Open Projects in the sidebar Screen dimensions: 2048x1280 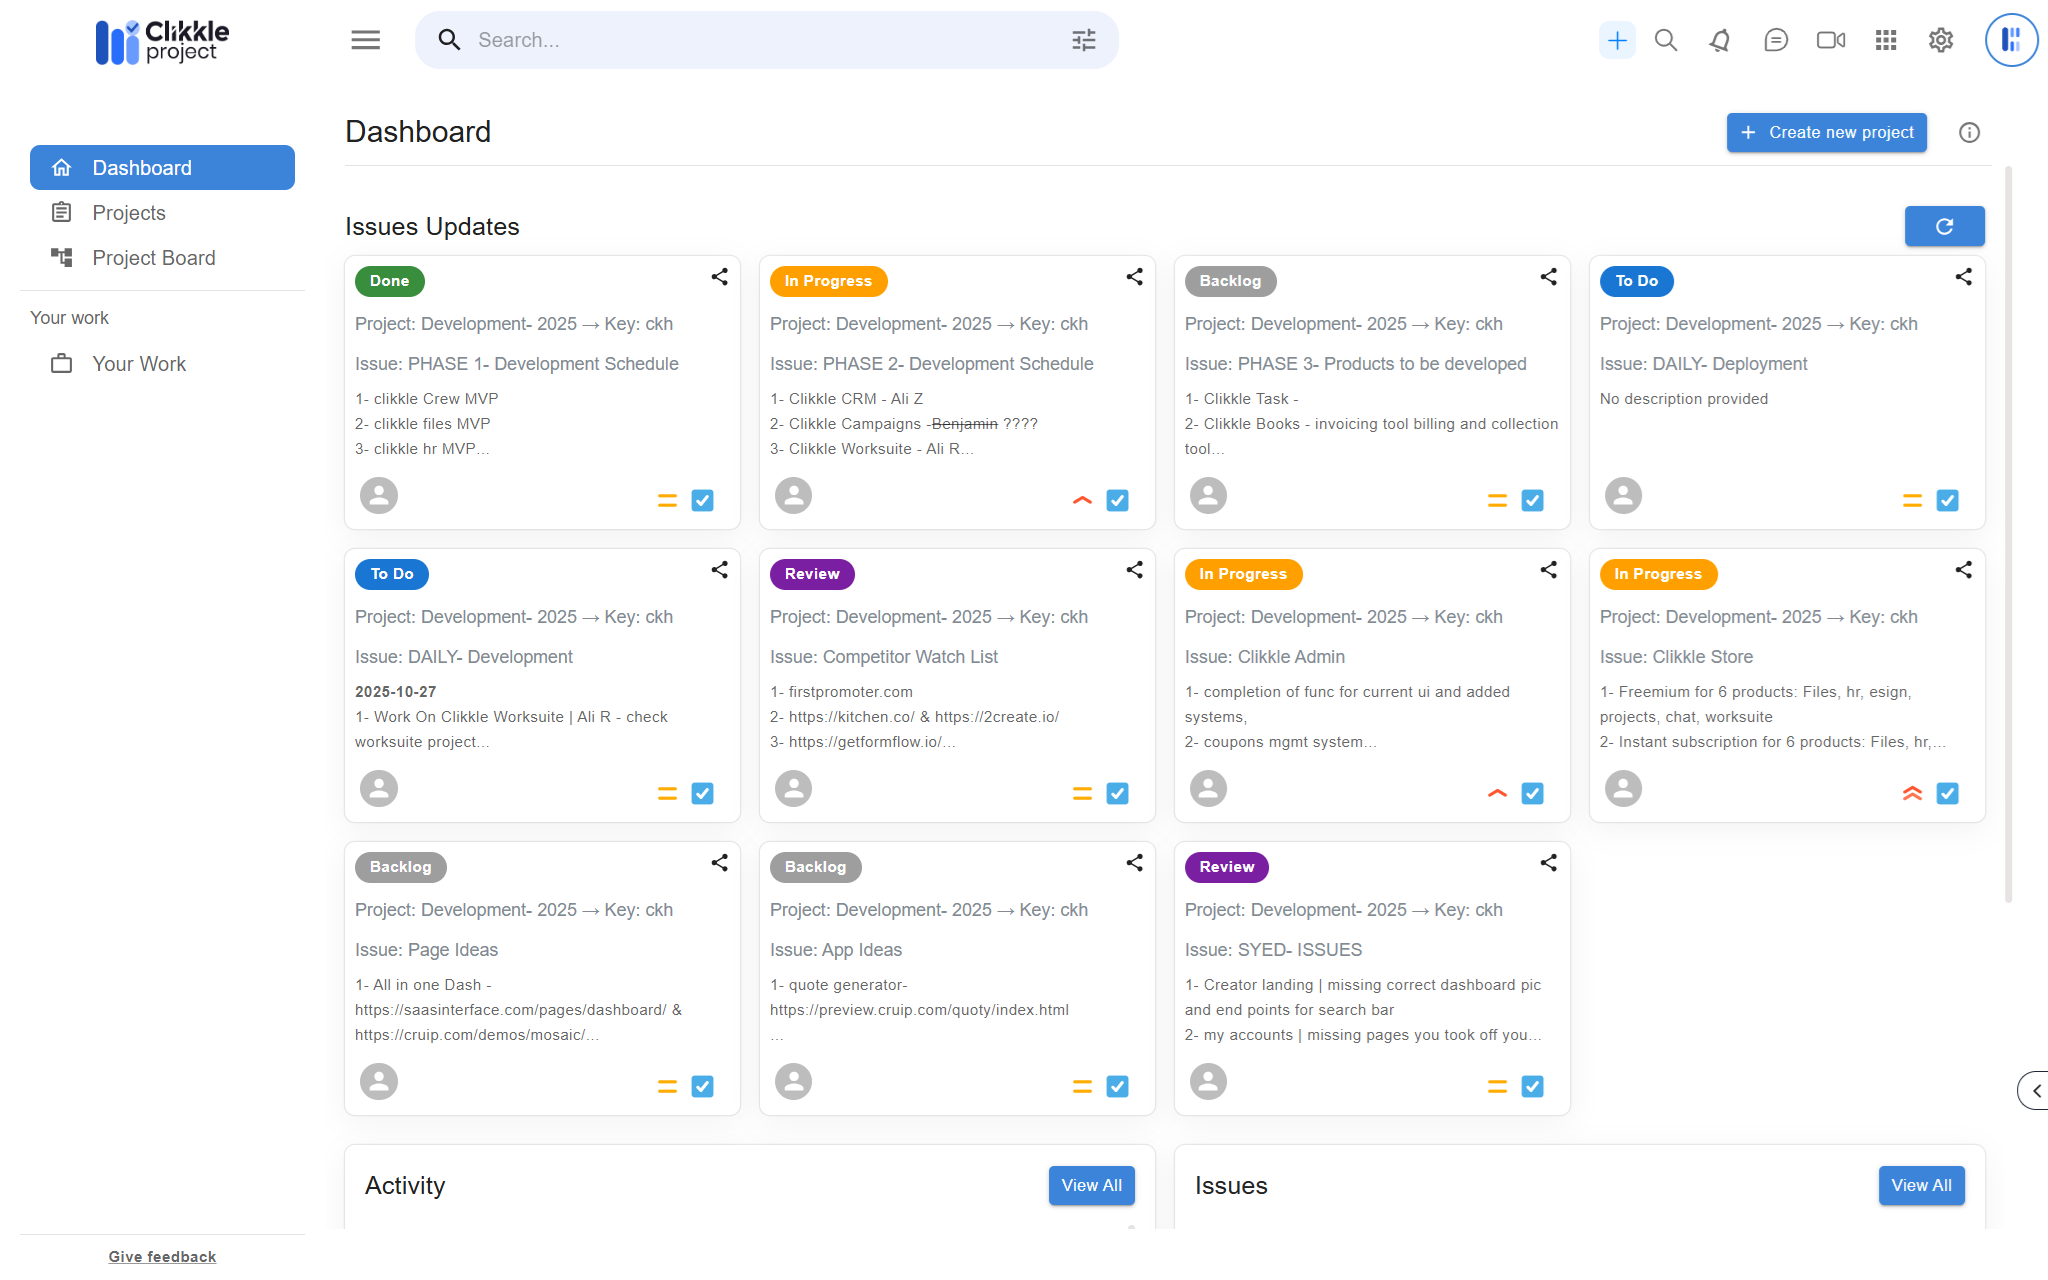coord(129,213)
